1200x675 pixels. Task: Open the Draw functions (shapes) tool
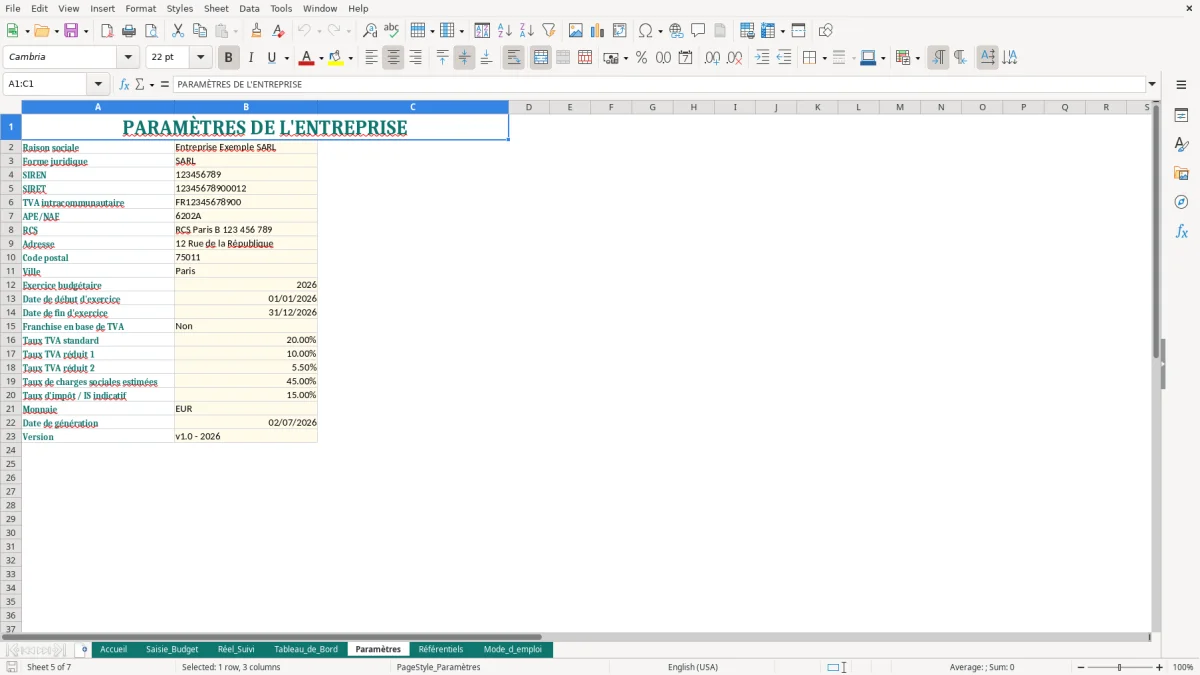(x=826, y=31)
